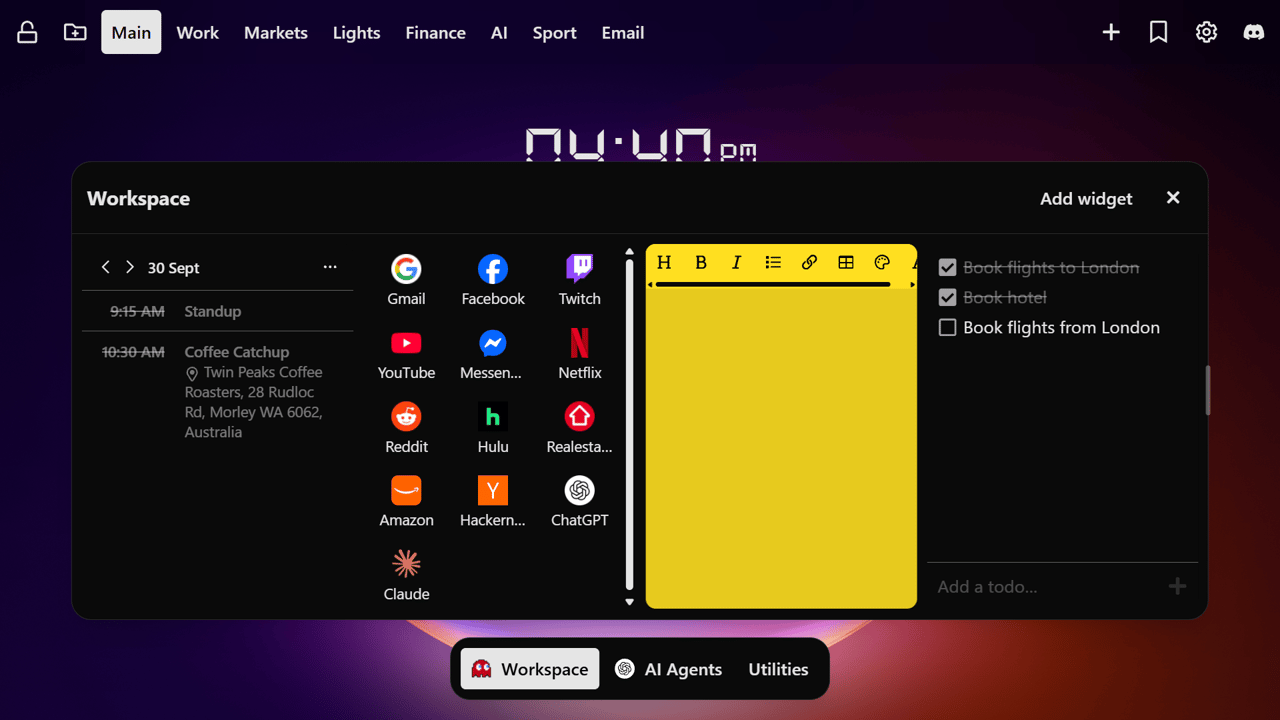Open the Hackernews shortcut icon
Screen dimensions: 1280x720
pyautogui.click(x=492, y=490)
